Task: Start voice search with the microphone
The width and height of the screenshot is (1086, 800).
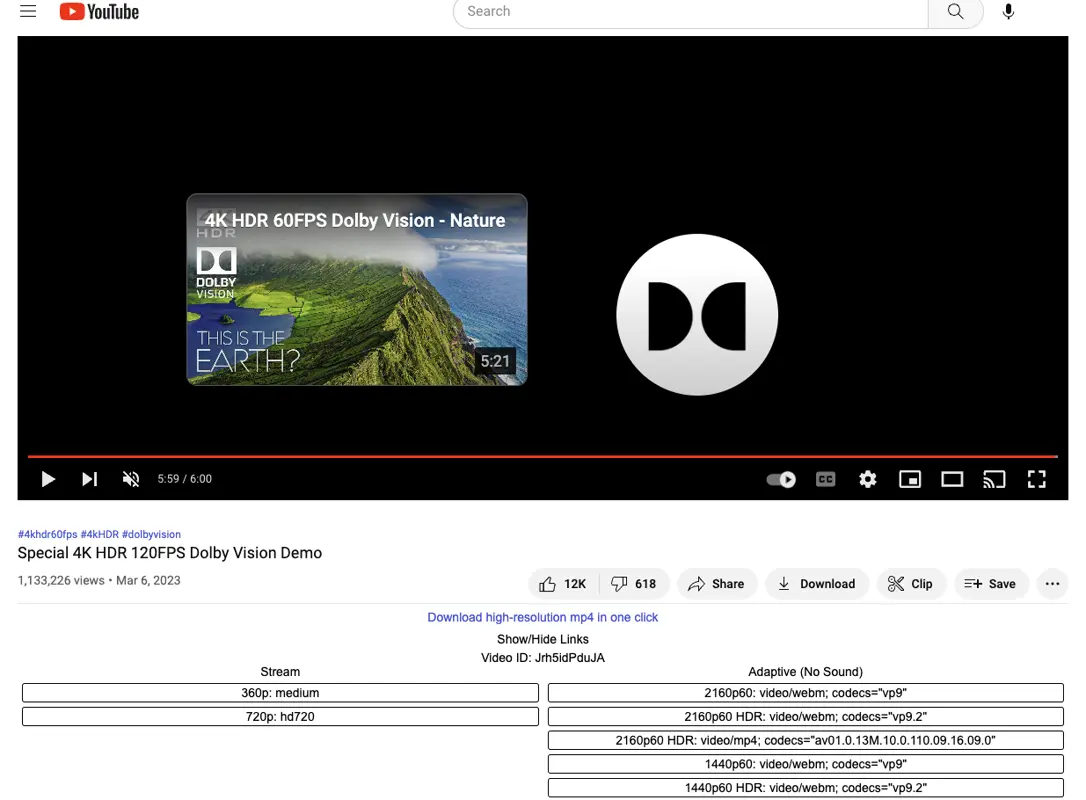Action: tap(1008, 12)
